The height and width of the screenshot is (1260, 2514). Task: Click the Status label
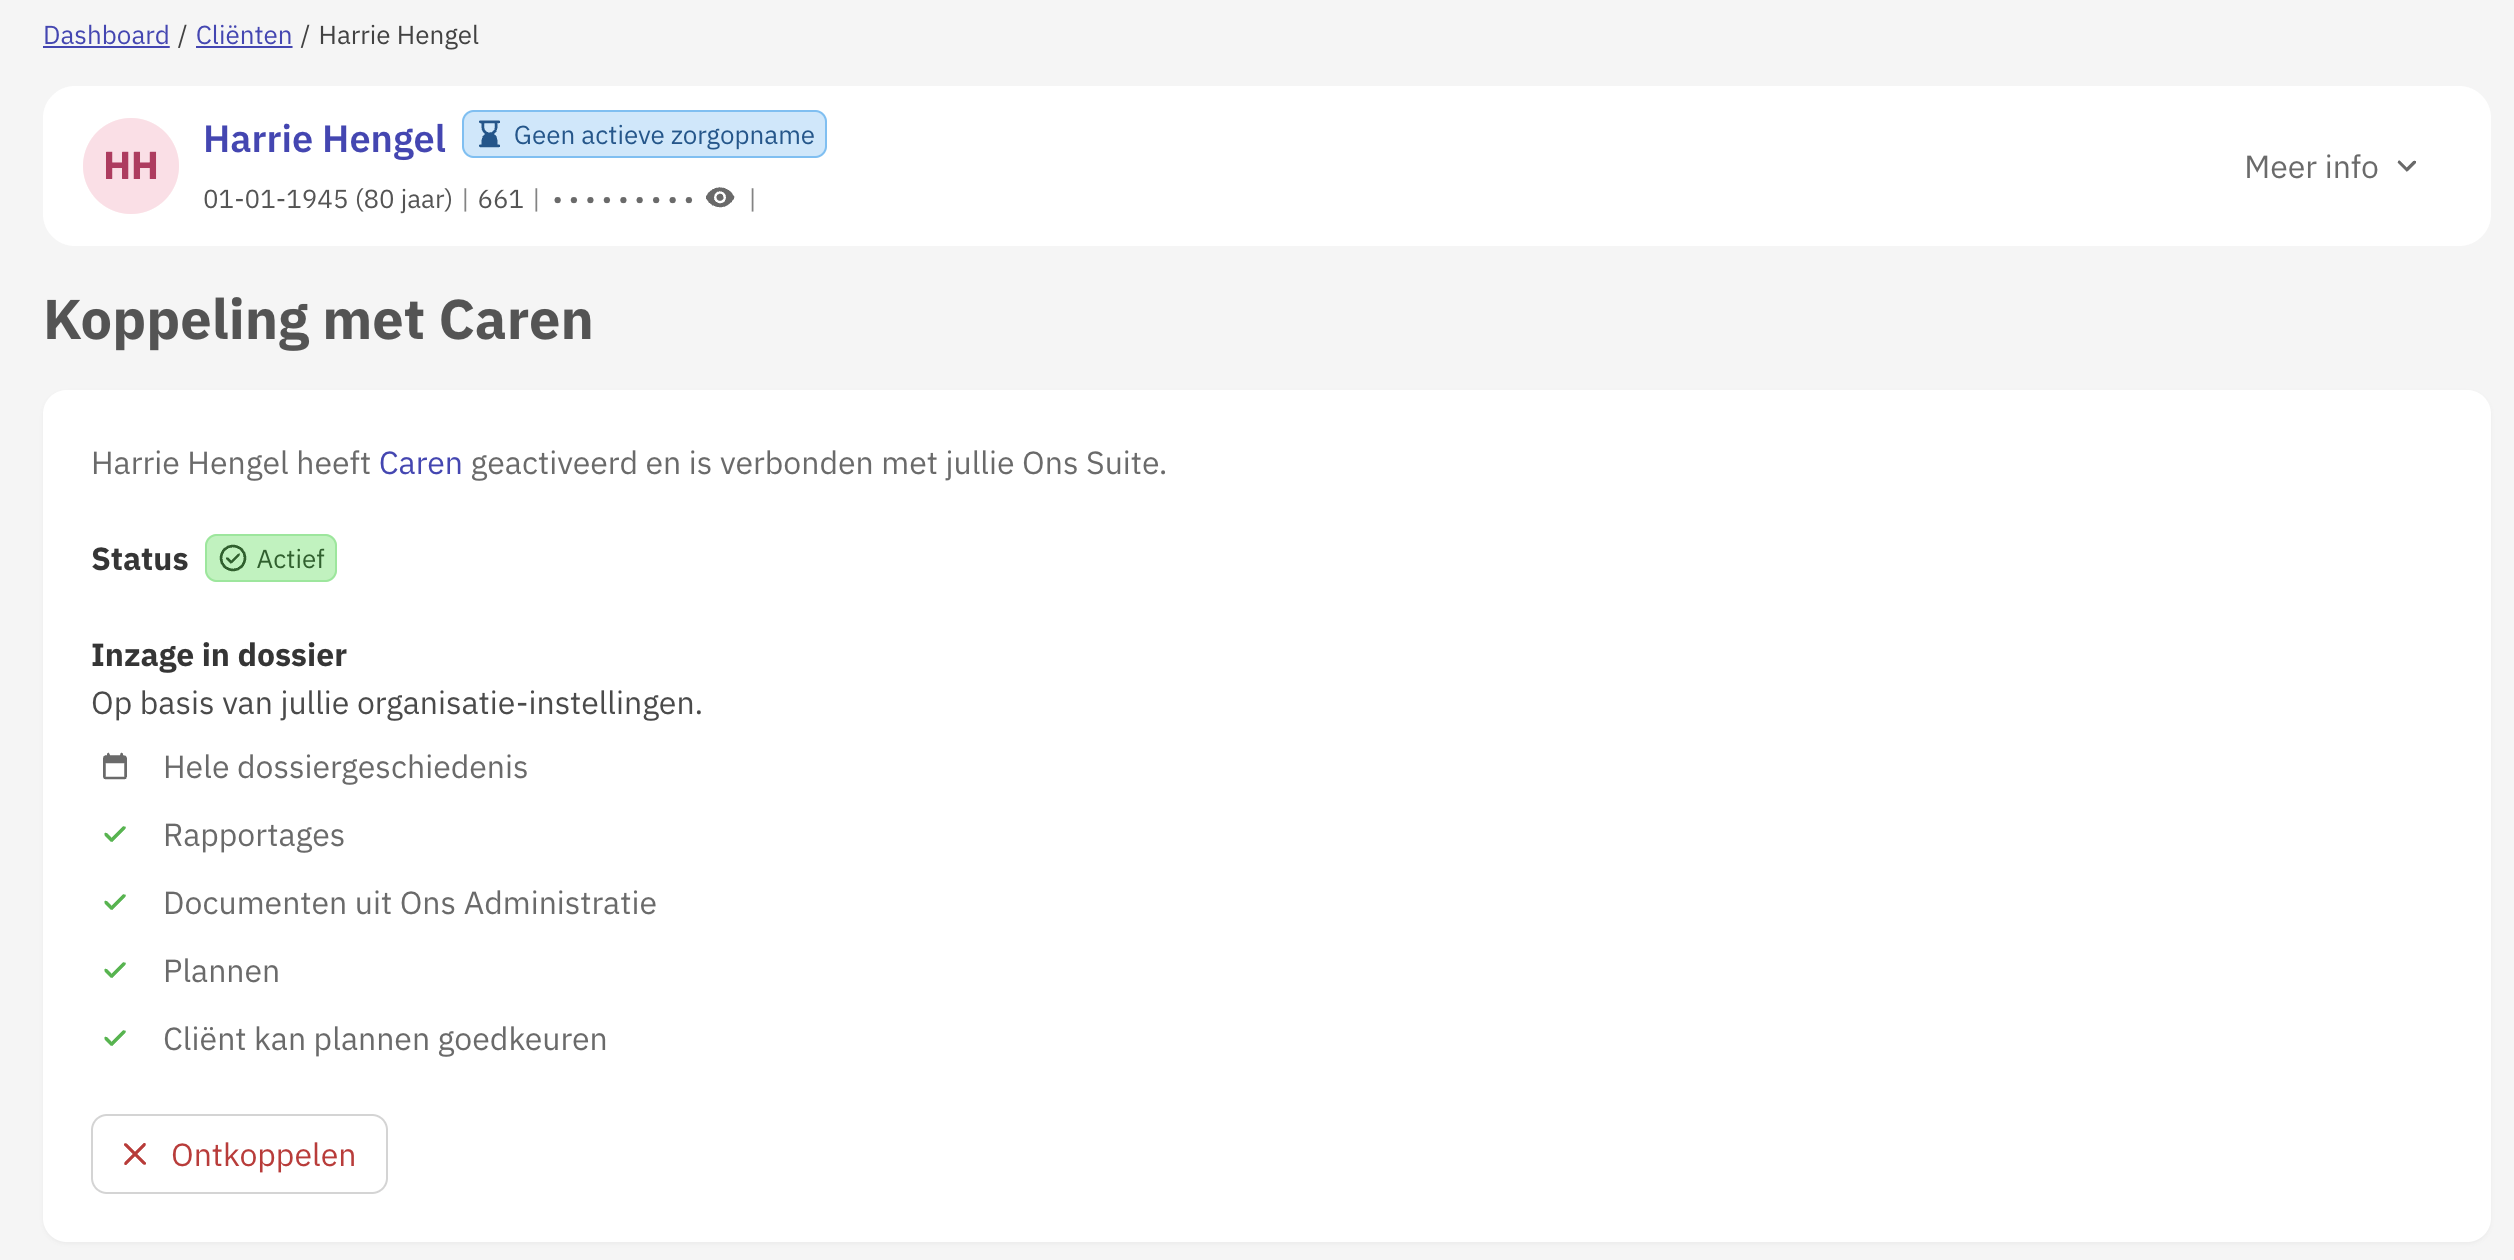(140, 559)
